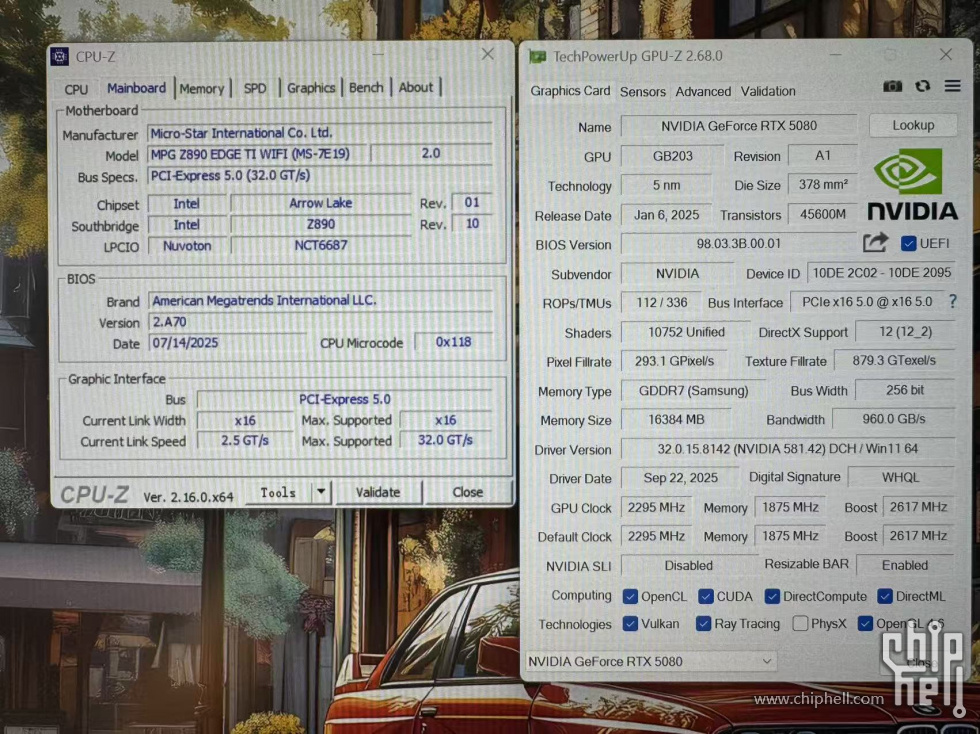Enable the PhysX checkbox
980x734 pixels.
click(x=800, y=624)
